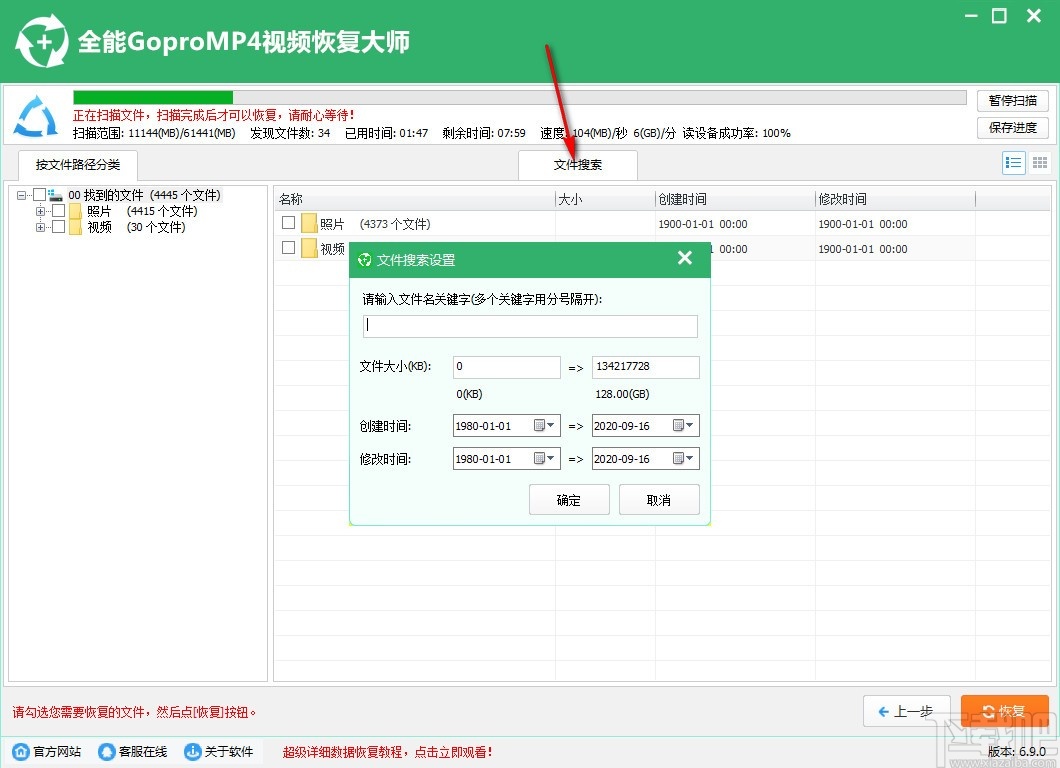Viewport: 1060px width, 768px height.
Task: Click the 照片 folder icon in file list
Action: coord(310,223)
